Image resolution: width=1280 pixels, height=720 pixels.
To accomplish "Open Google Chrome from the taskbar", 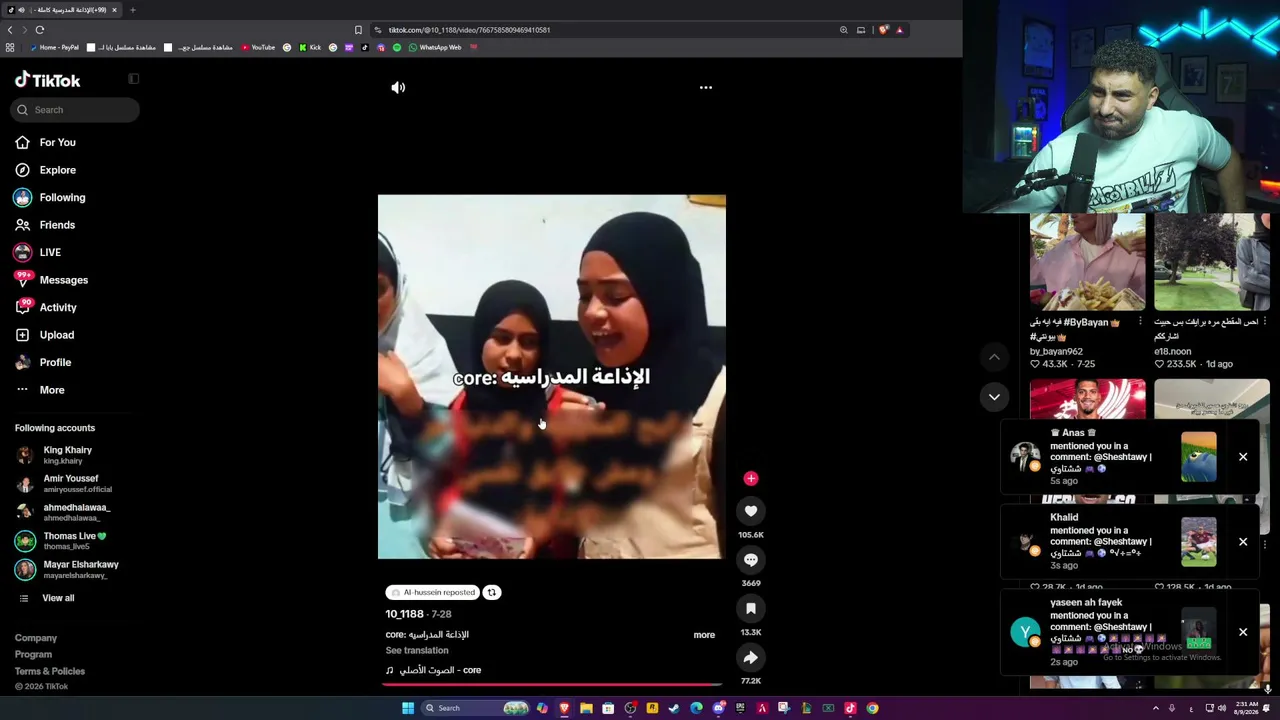I will (x=872, y=709).
